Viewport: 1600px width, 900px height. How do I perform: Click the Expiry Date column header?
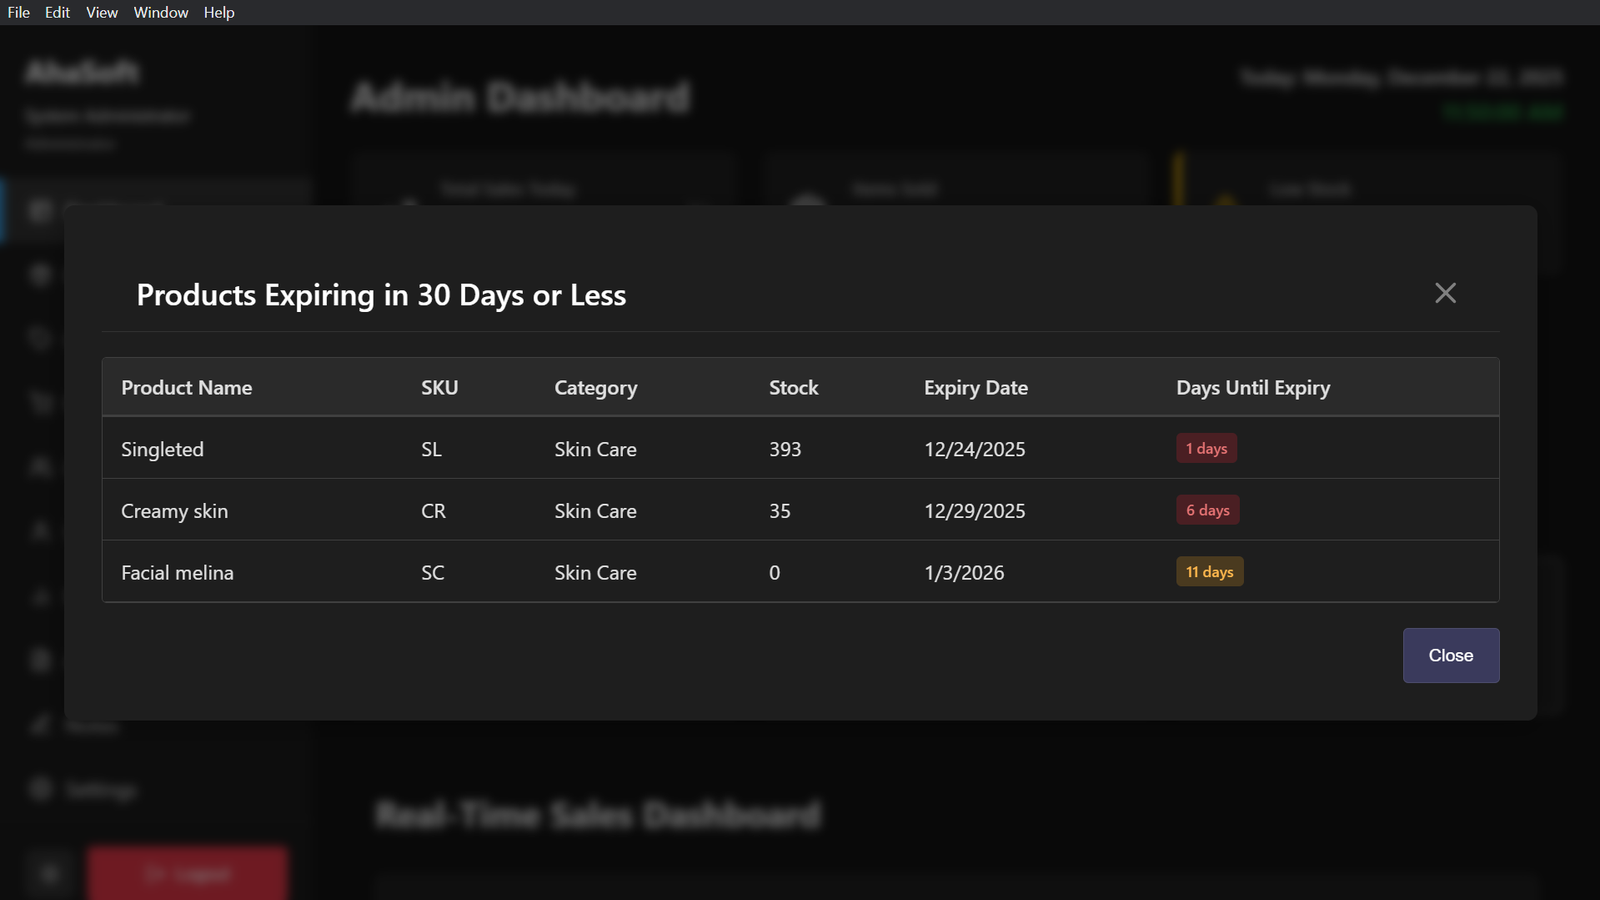pos(976,388)
